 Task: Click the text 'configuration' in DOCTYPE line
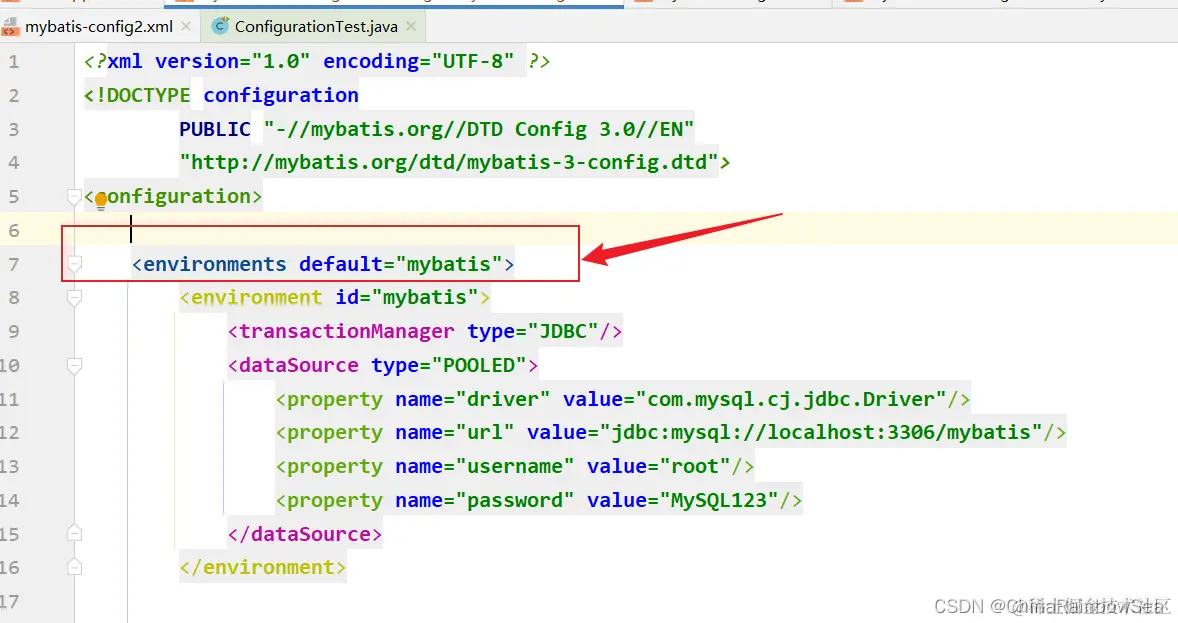[x=281, y=95]
